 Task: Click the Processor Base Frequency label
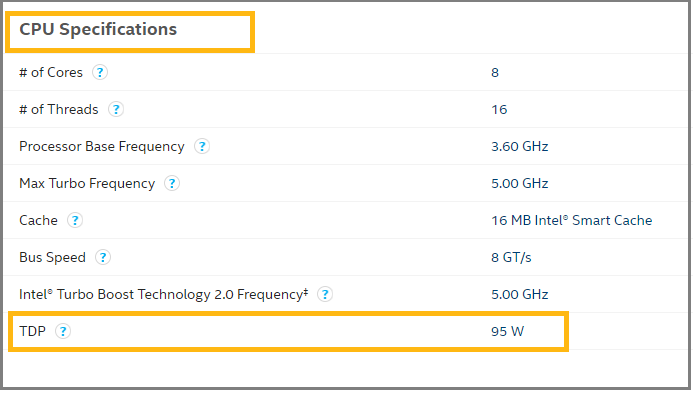(x=102, y=146)
